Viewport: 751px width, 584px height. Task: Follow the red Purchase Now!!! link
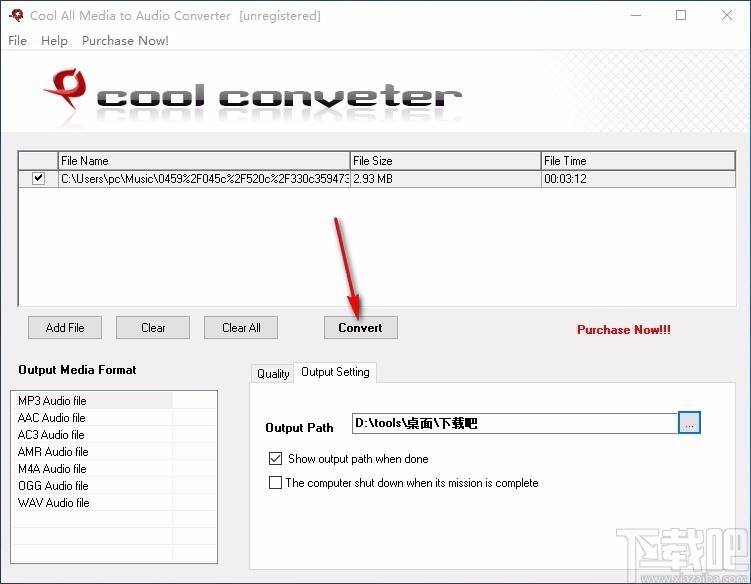(x=623, y=330)
